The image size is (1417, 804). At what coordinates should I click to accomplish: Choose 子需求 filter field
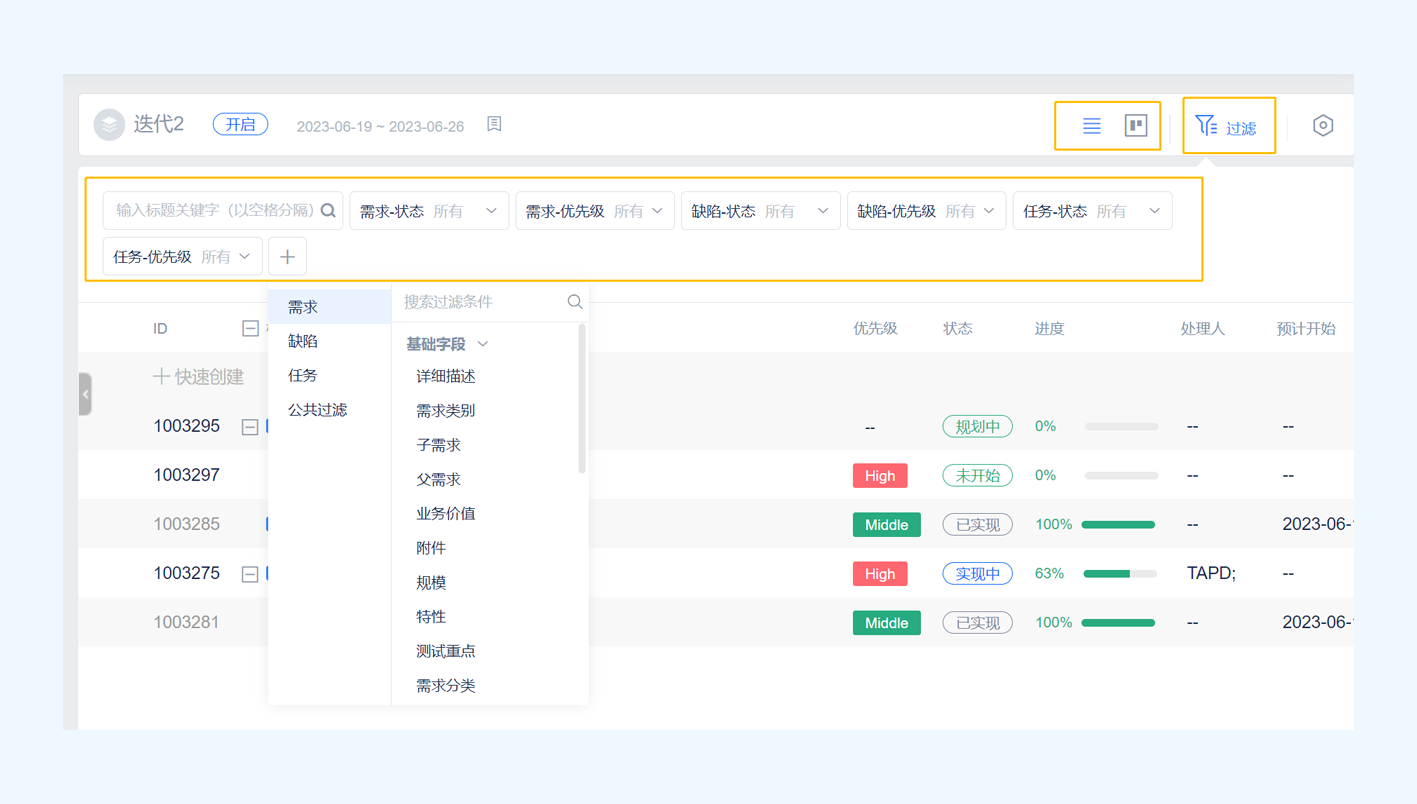438,445
